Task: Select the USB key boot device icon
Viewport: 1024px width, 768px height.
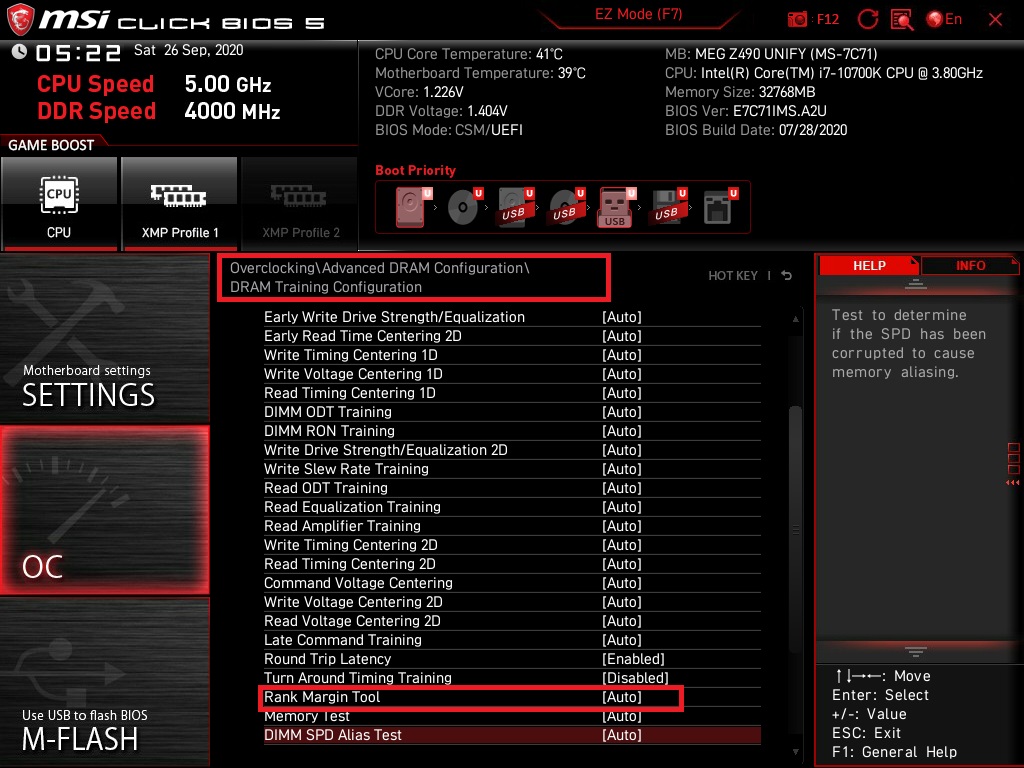Action: click(616, 208)
